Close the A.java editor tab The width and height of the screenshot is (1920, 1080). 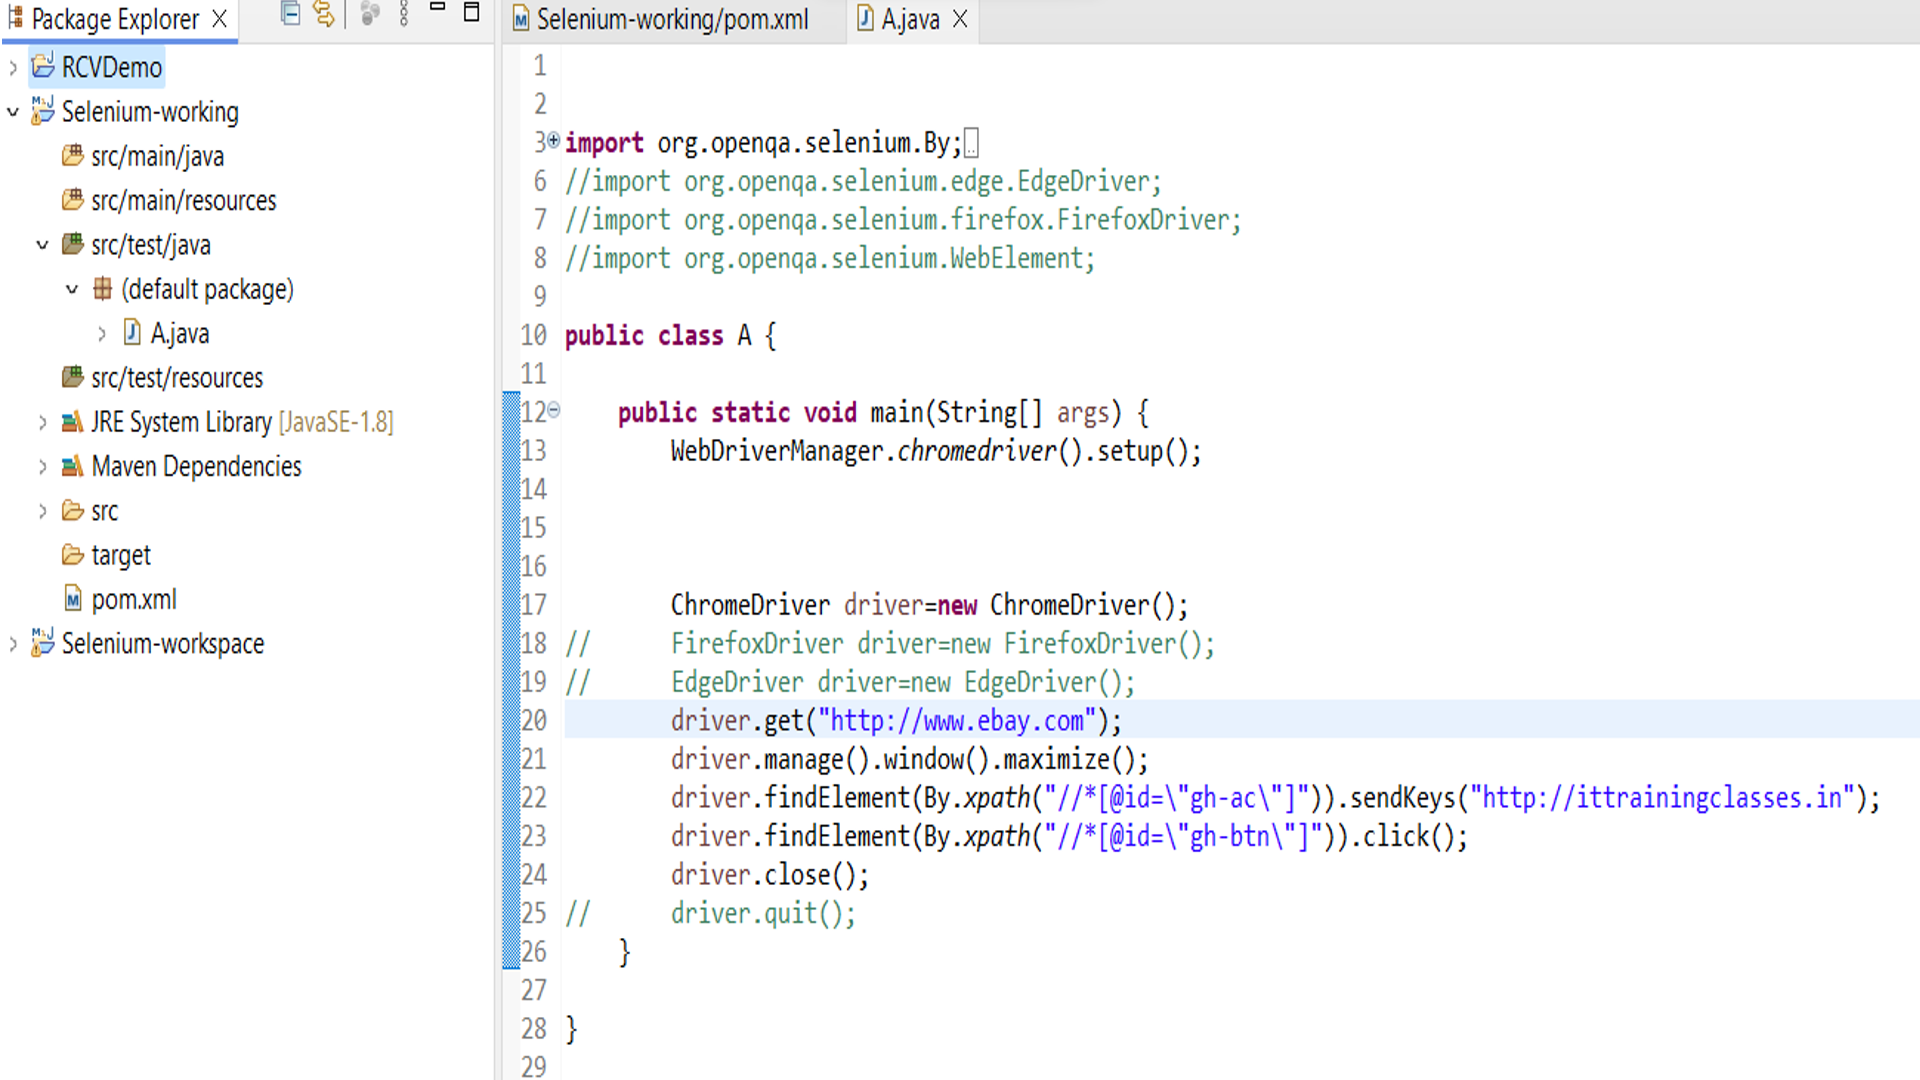(x=959, y=18)
